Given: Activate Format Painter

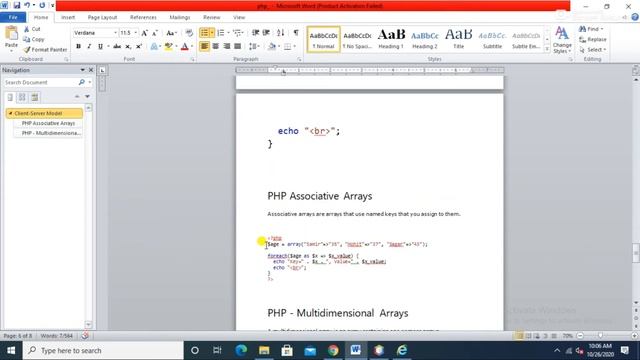Looking at the screenshot, I should (45, 49).
